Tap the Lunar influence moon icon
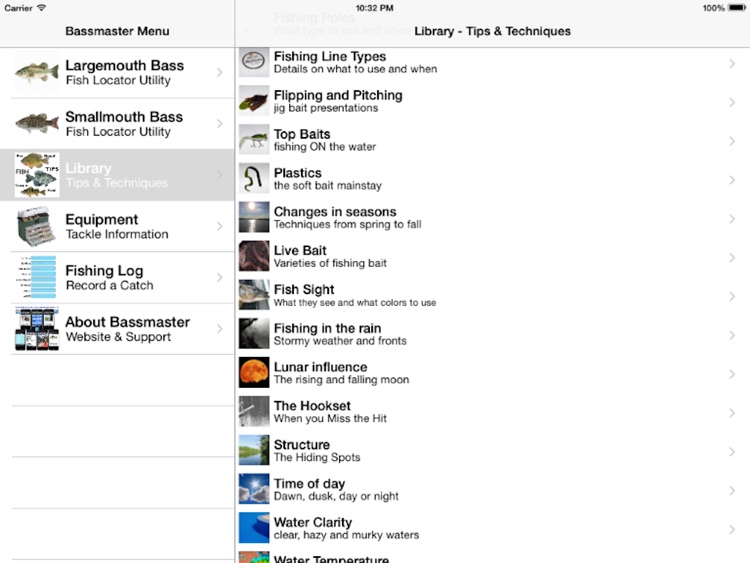 [254, 372]
